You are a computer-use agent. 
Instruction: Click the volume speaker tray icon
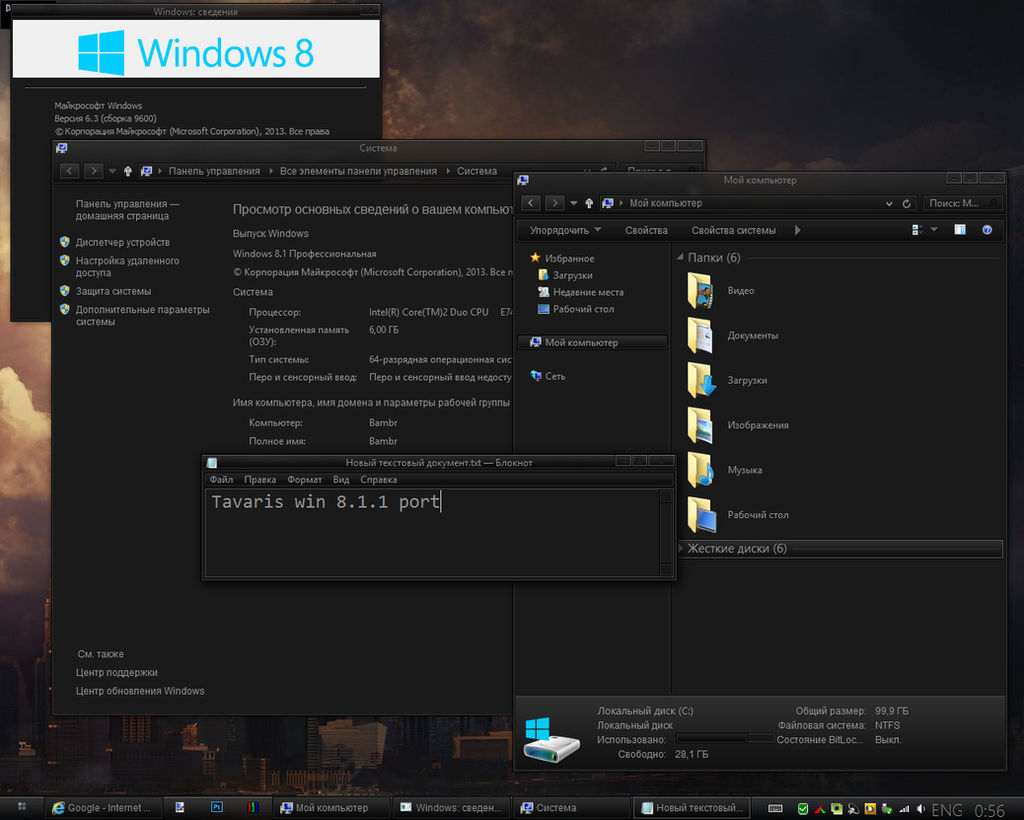(x=919, y=808)
